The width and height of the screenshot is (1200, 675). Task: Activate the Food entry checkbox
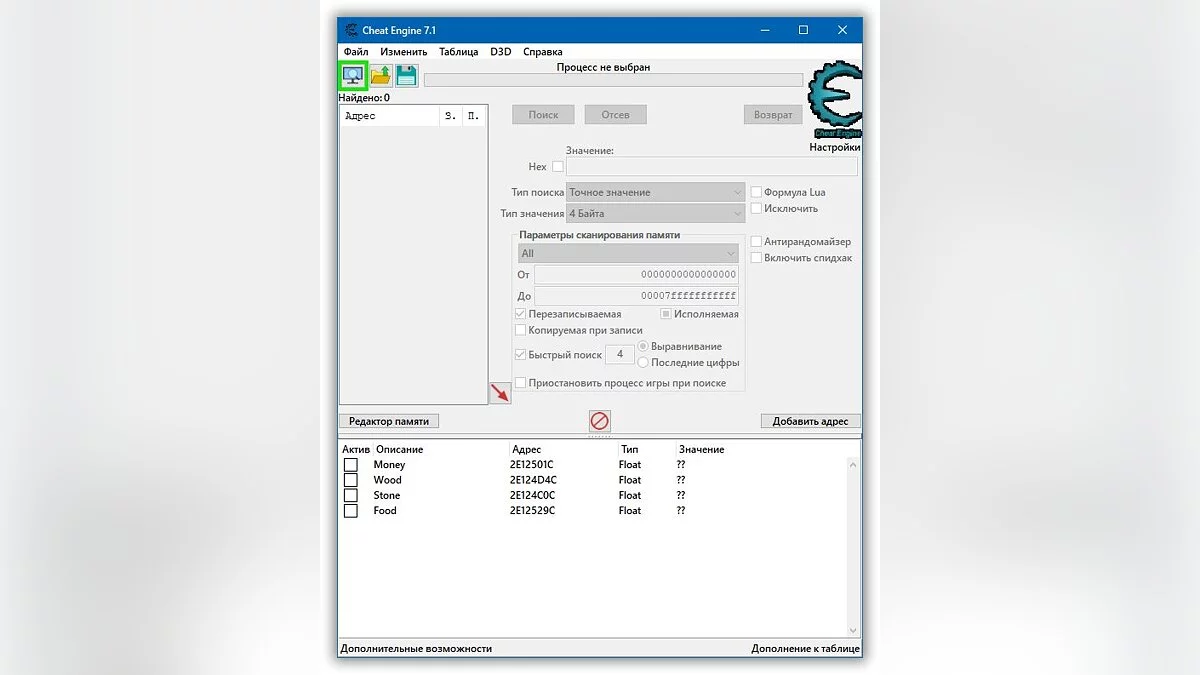coord(351,511)
